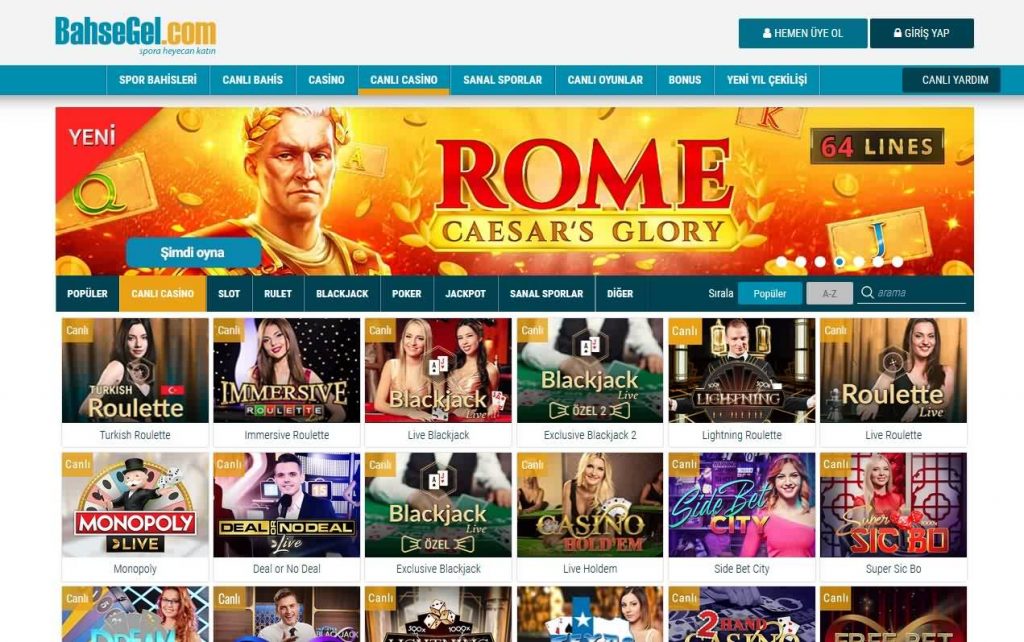Viewport: 1024px width, 642px height.
Task: Click the Giriş Yap login button
Action: coord(921,33)
